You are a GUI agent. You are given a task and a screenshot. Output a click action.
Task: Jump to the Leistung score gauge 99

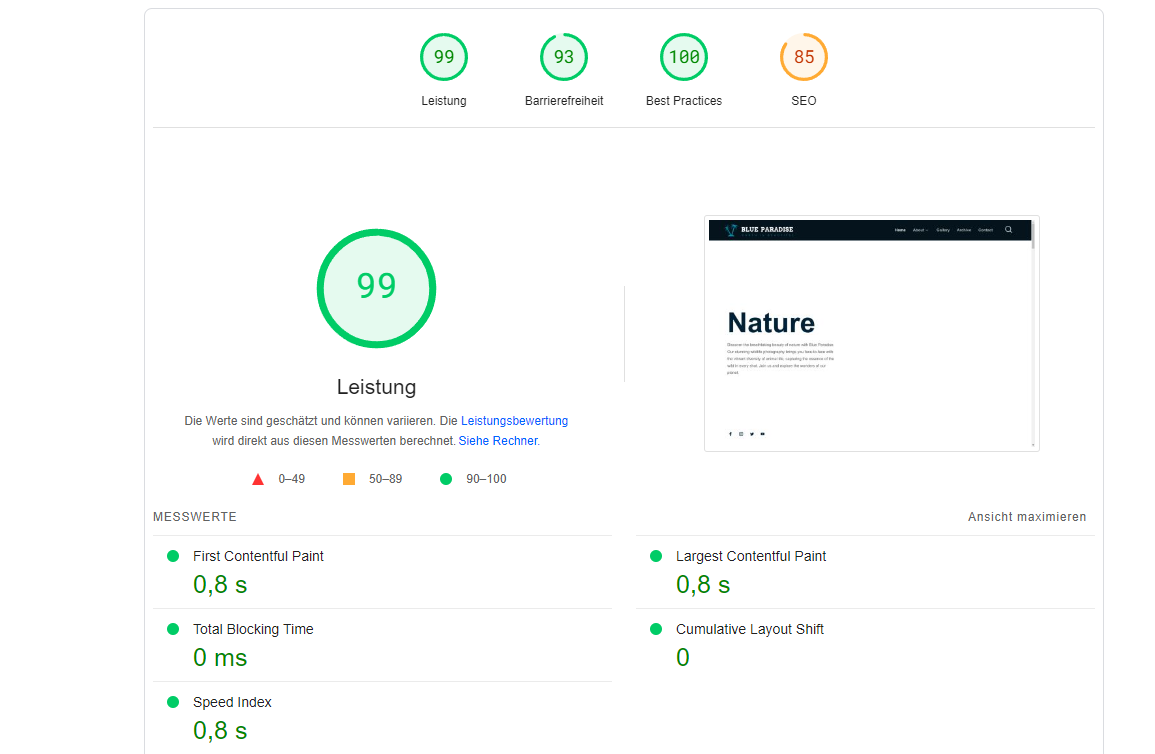click(443, 57)
